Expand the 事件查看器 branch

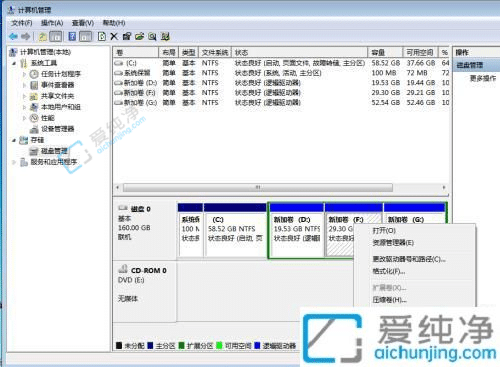pos(24,85)
